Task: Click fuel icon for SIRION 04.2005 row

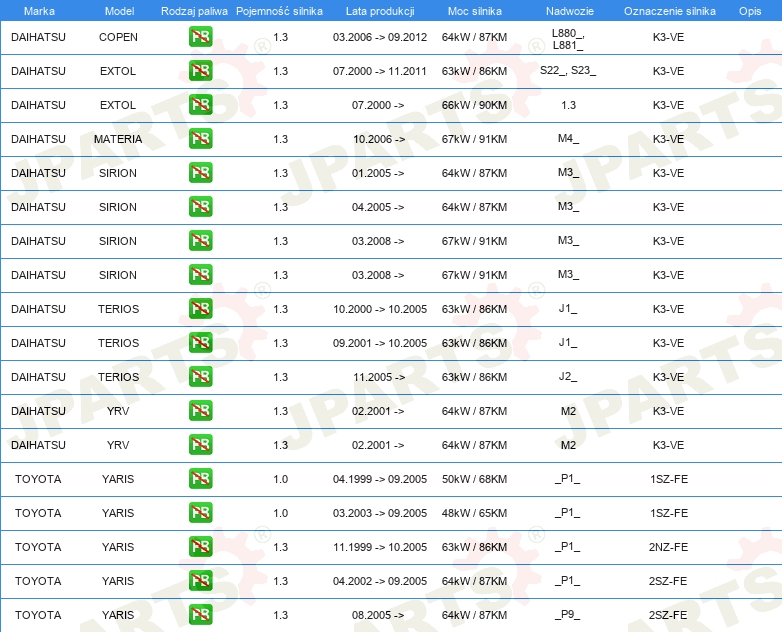Action: tap(200, 207)
